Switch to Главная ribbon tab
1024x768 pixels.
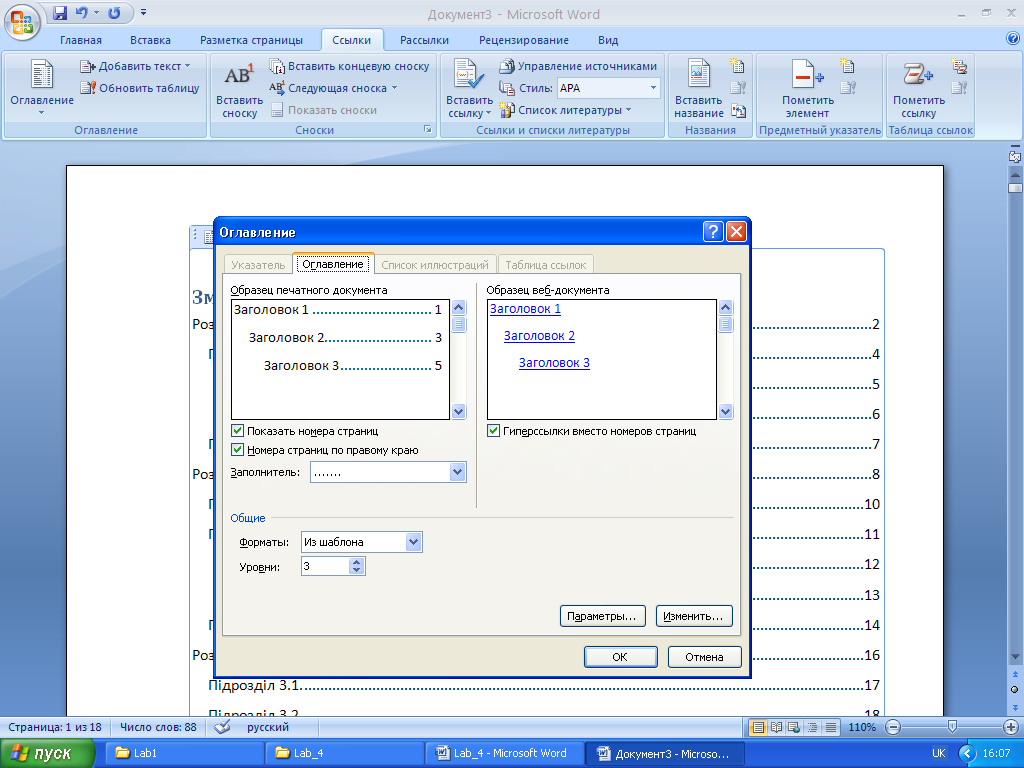click(x=81, y=40)
